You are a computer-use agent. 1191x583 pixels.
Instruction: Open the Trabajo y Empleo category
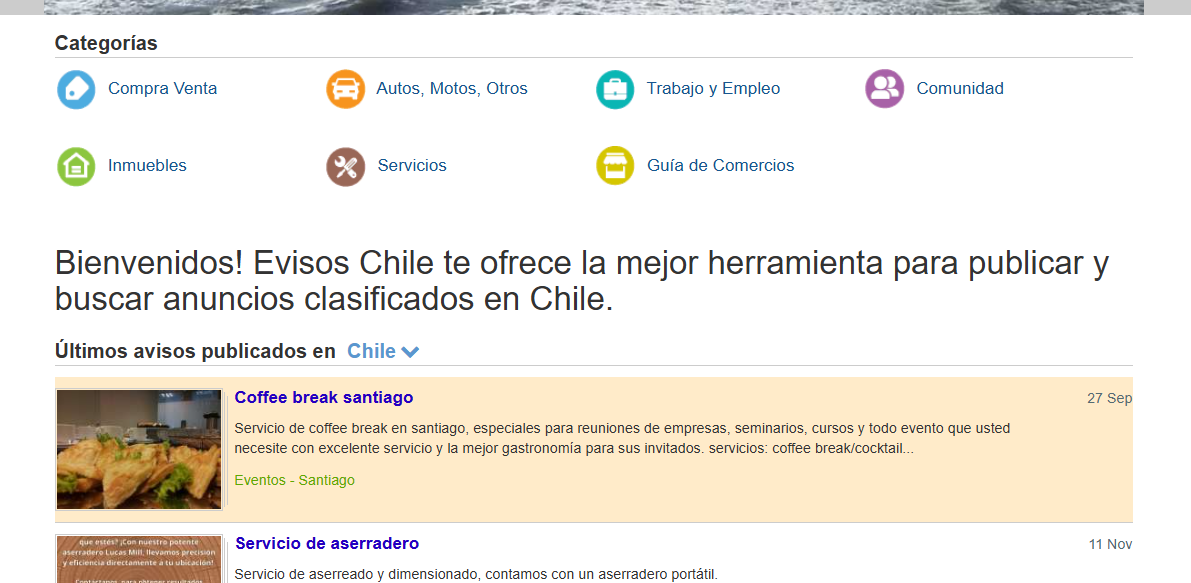[x=713, y=89]
